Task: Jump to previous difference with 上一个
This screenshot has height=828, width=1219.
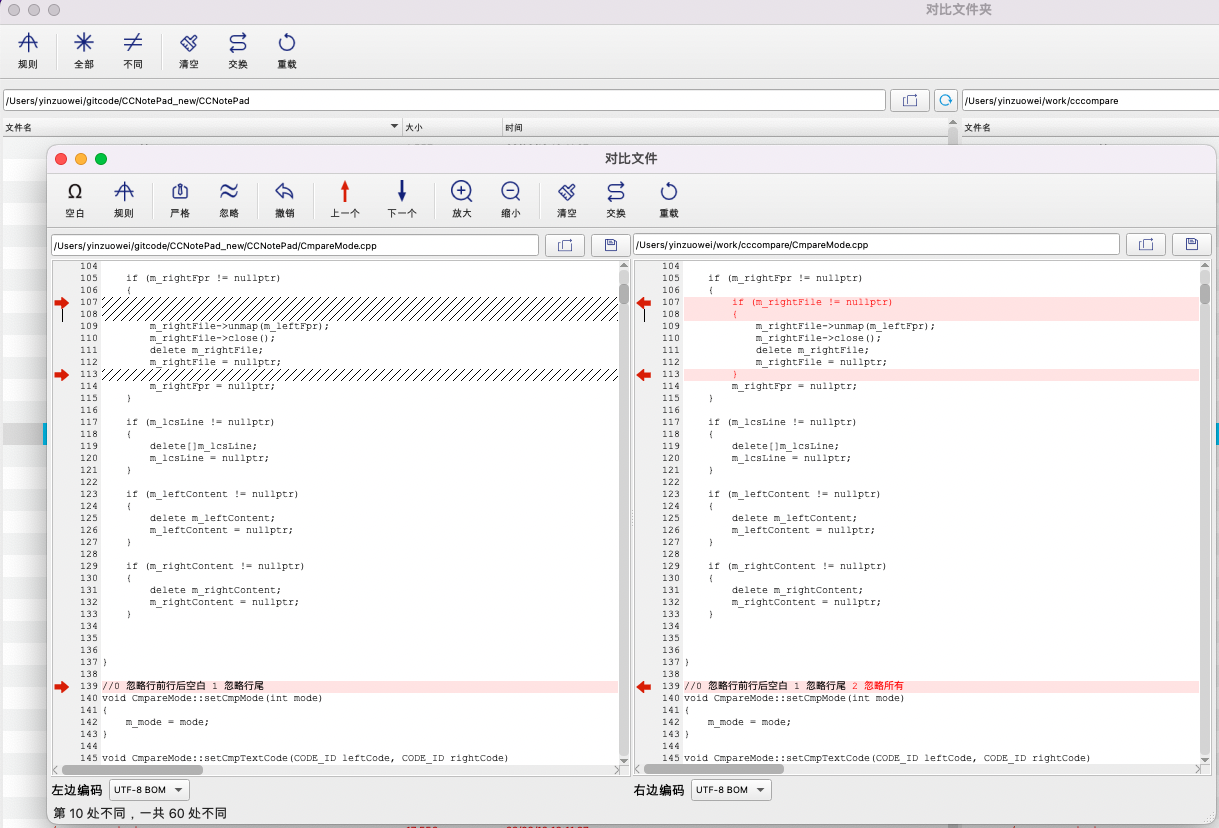Action: 345,197
